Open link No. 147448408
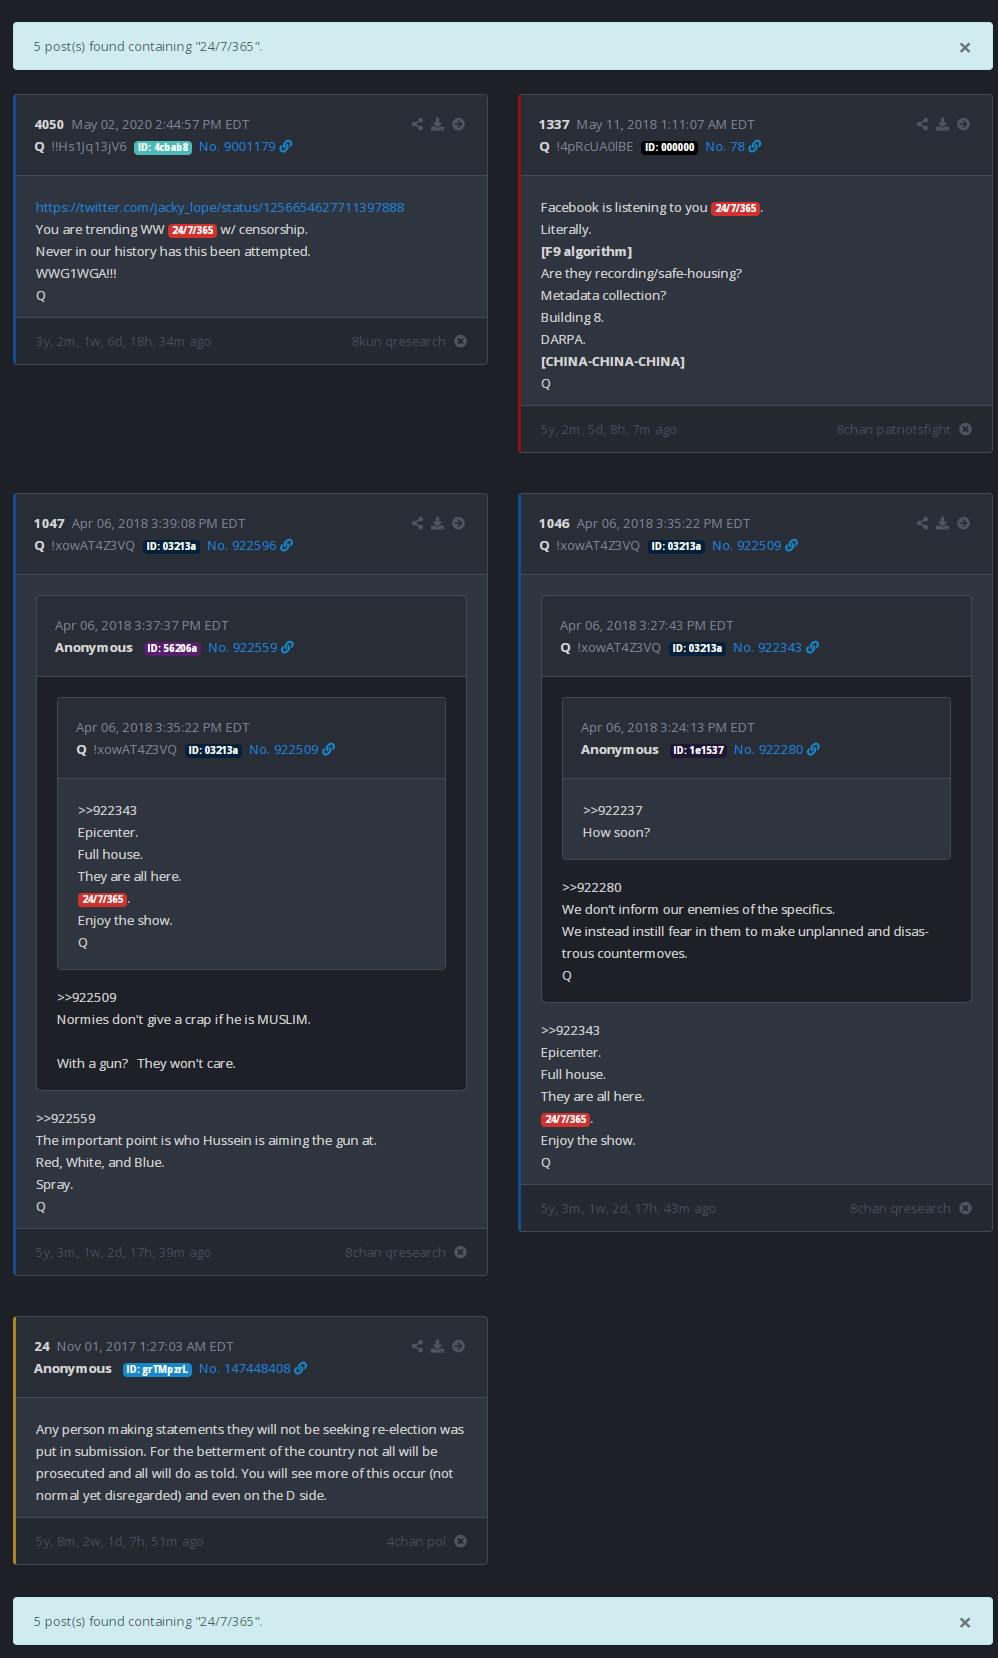This screenshot has width=998, height=1658. (x=253, y=1368)
